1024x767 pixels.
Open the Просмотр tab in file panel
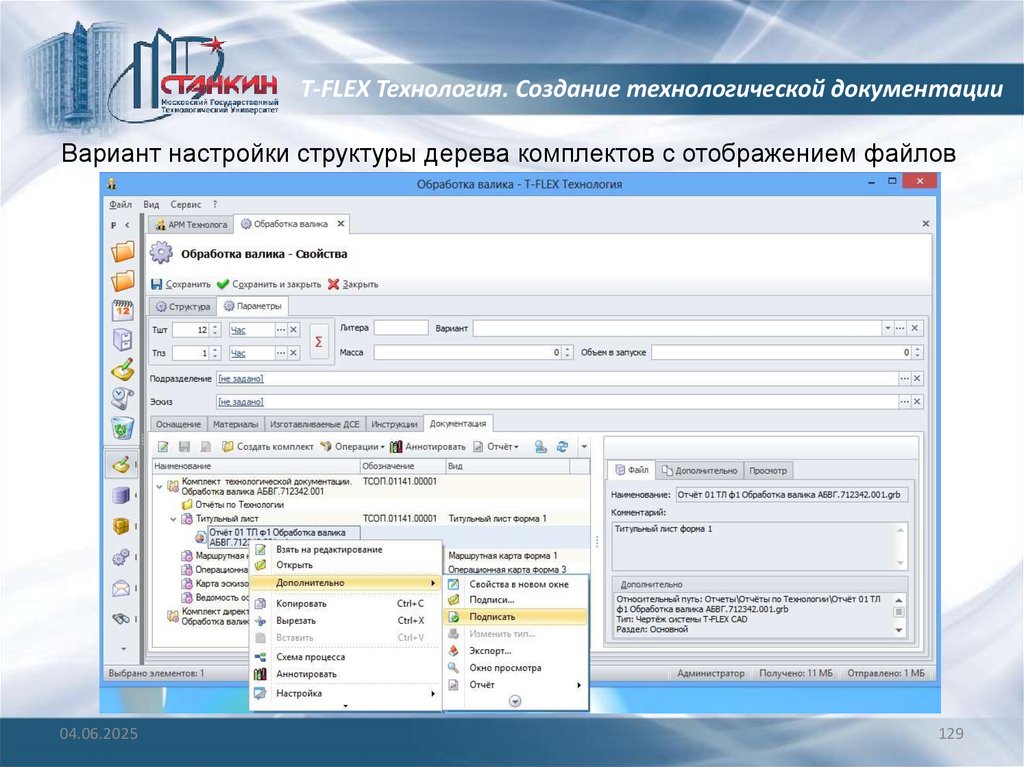click(767, 470)
